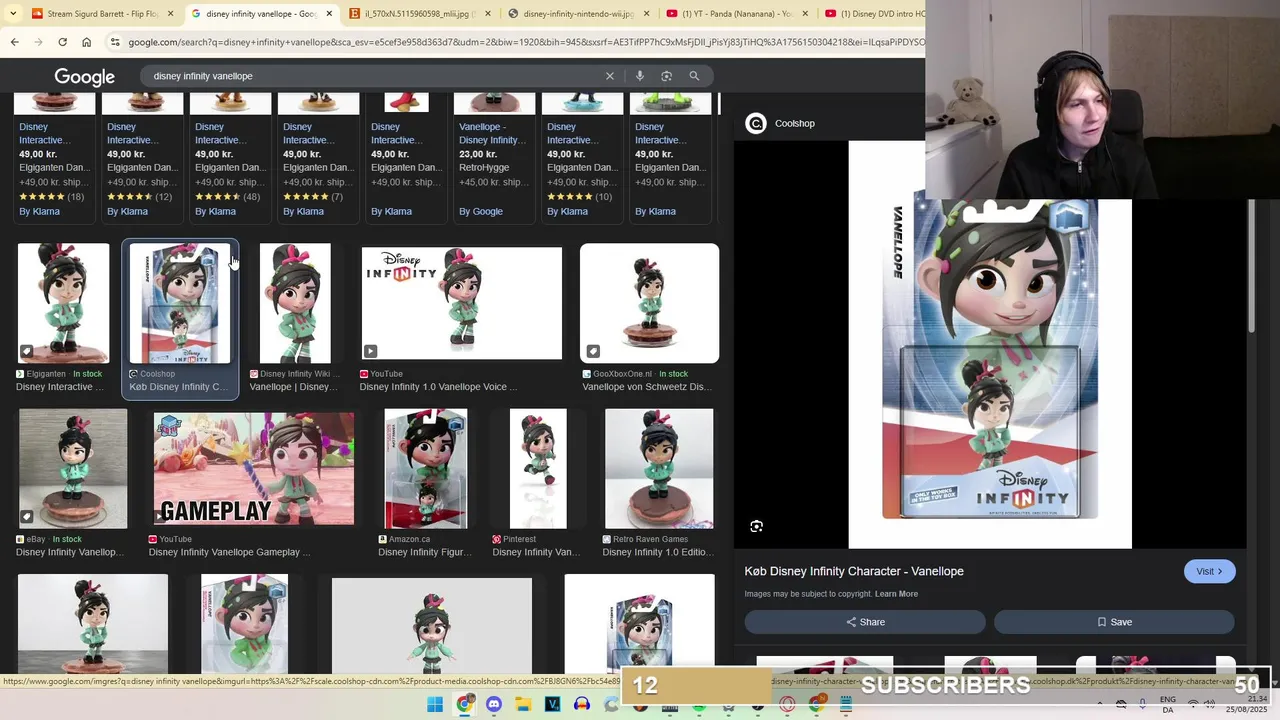
Task: Click the Google logo
Action: (84, 77)
